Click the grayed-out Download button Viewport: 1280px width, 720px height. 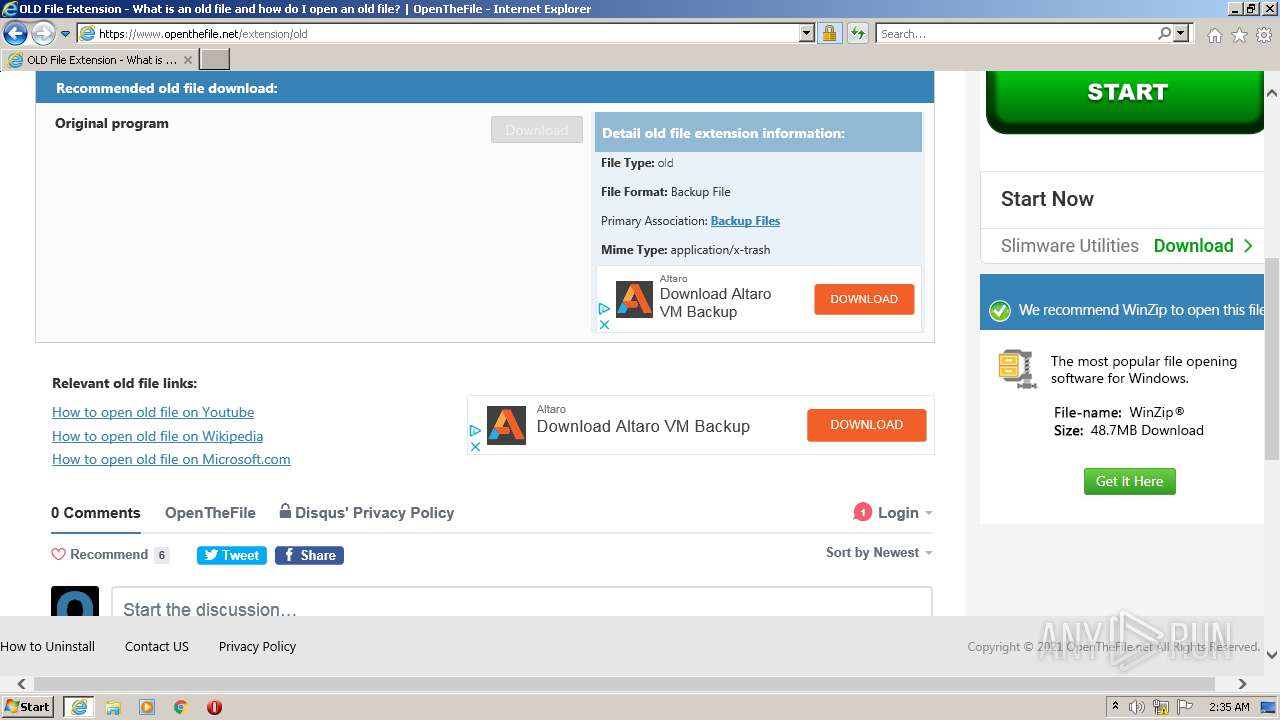click(537, 130)
